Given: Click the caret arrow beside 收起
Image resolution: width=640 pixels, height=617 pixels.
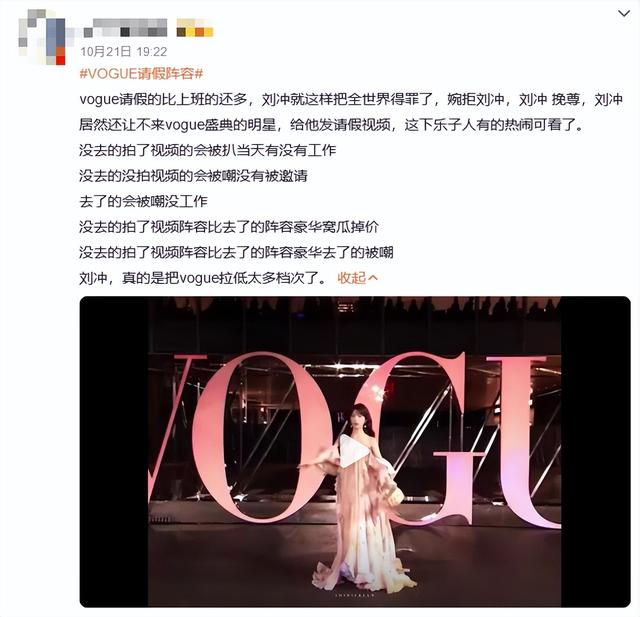Looking at the screenshot, I should click(x=373, y=278).
